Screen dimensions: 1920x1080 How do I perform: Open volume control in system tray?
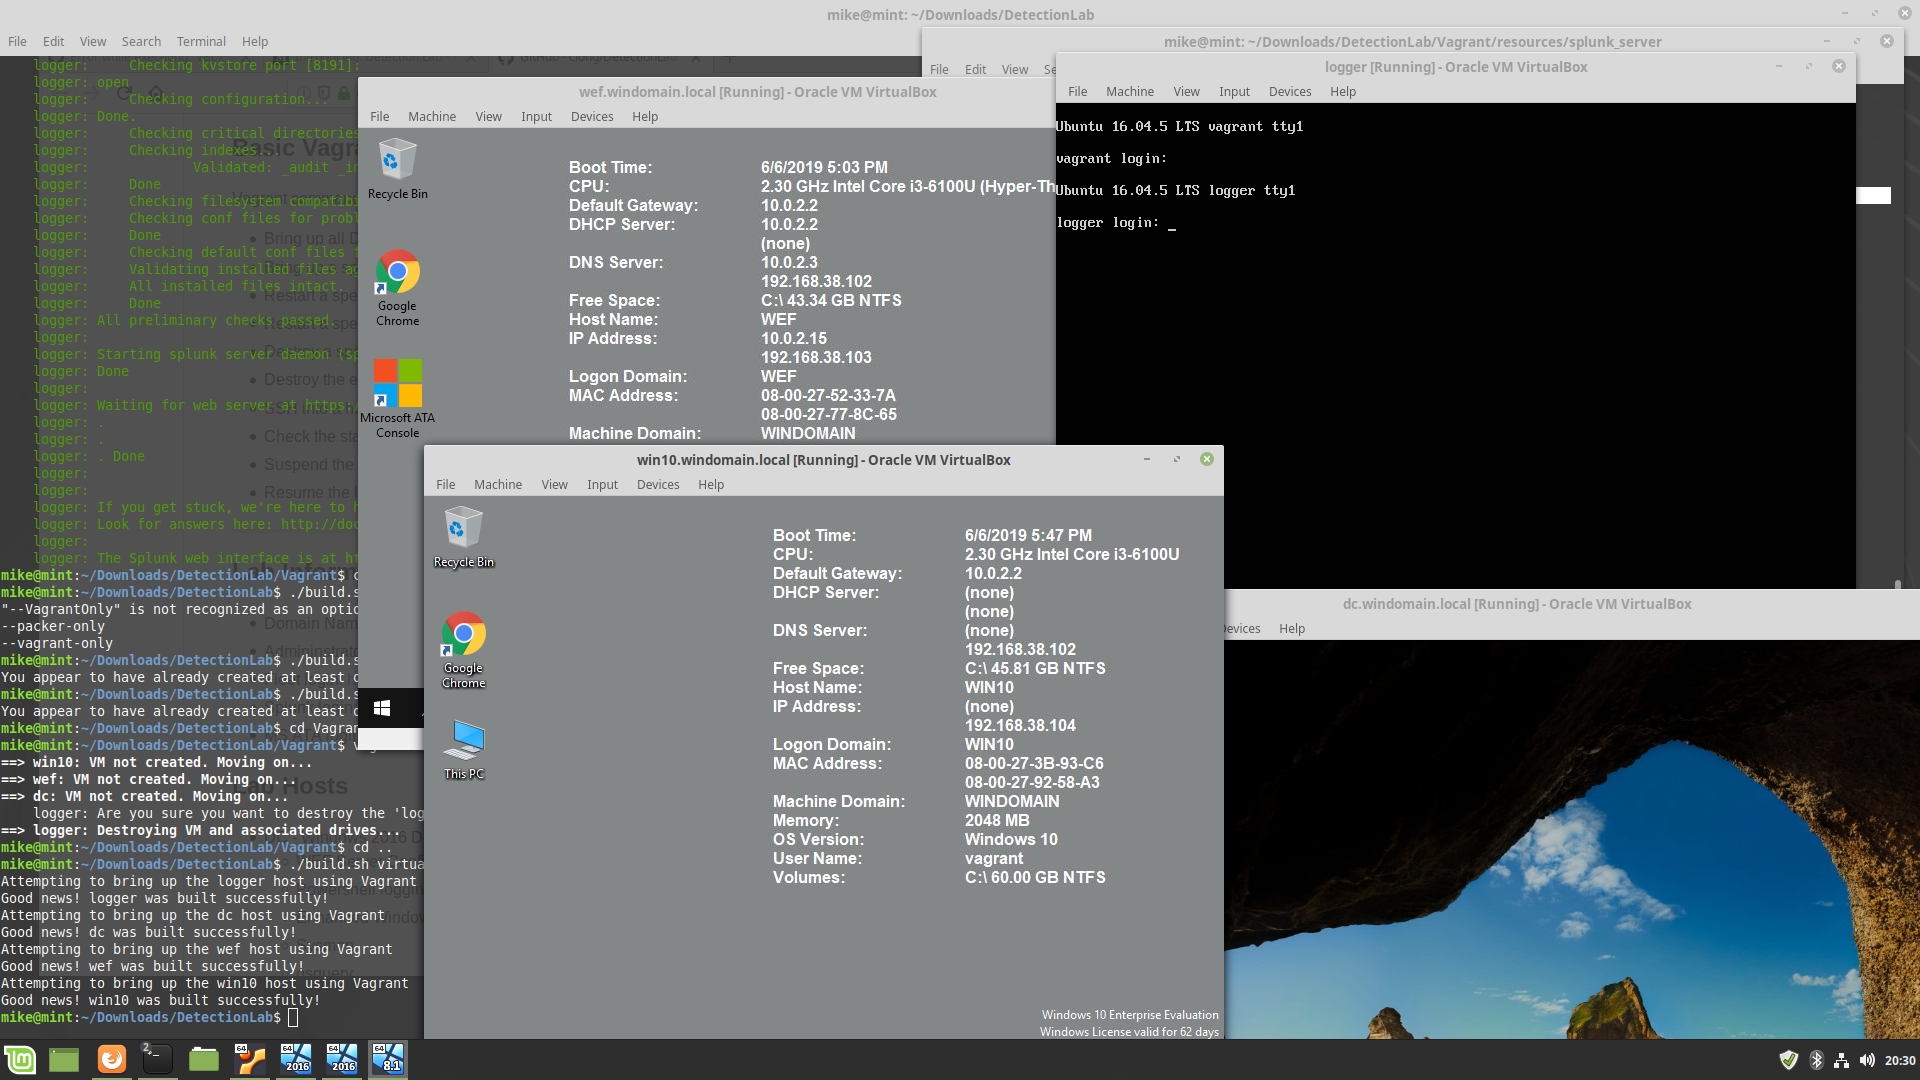1866,1060
